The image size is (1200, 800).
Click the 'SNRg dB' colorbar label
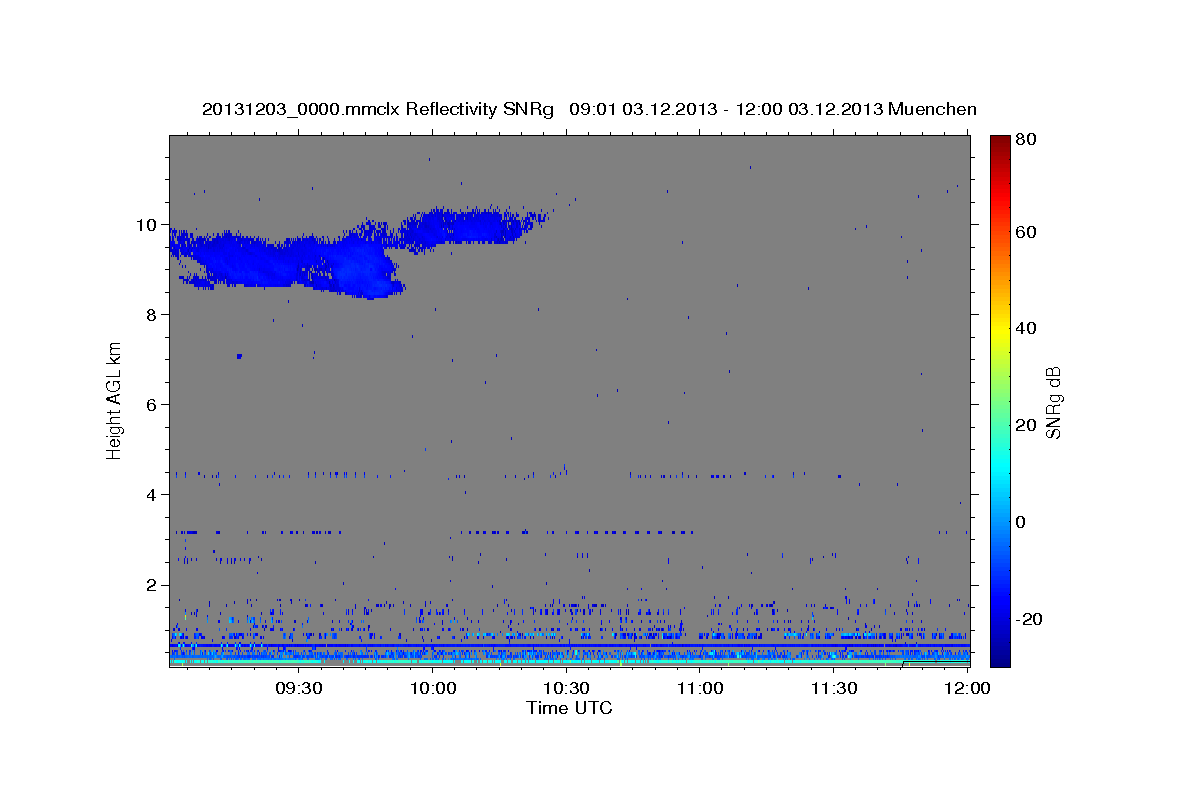pos(1052,401)
